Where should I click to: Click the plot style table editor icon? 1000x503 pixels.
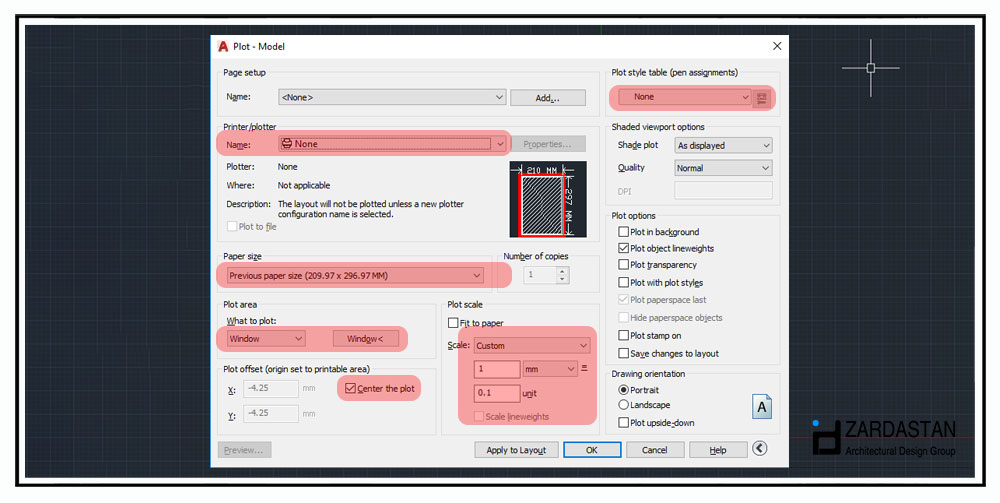pyautogui.click(x=762, y=97)
